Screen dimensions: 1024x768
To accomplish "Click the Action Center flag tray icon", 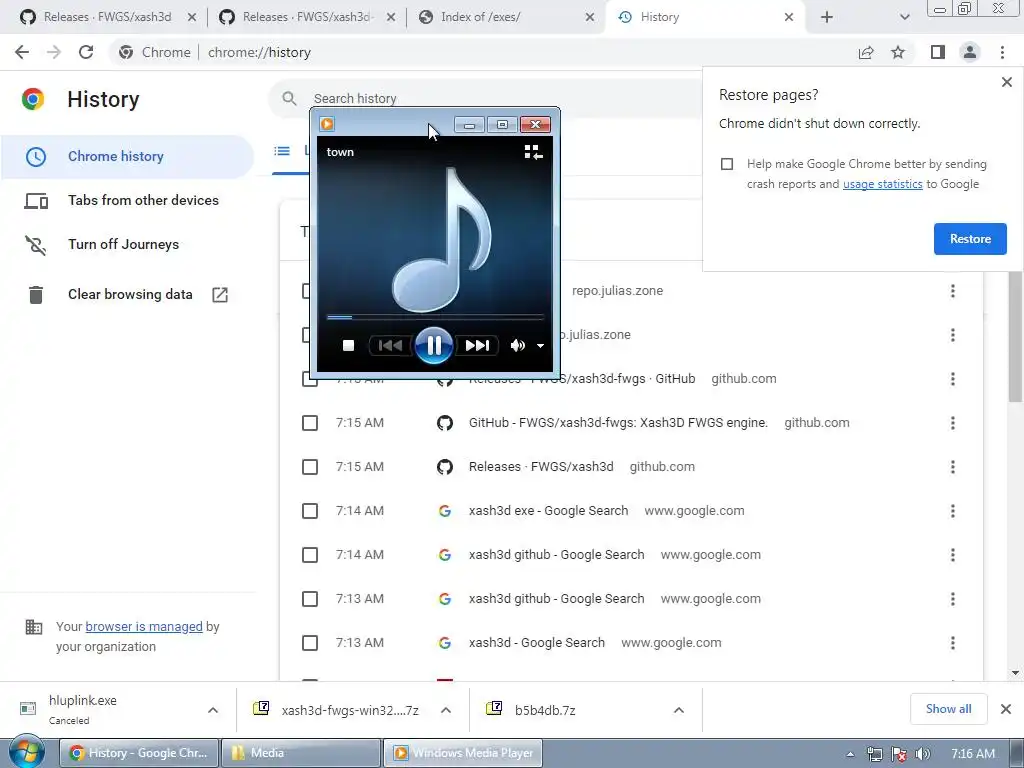I will [x=899, y=754].
